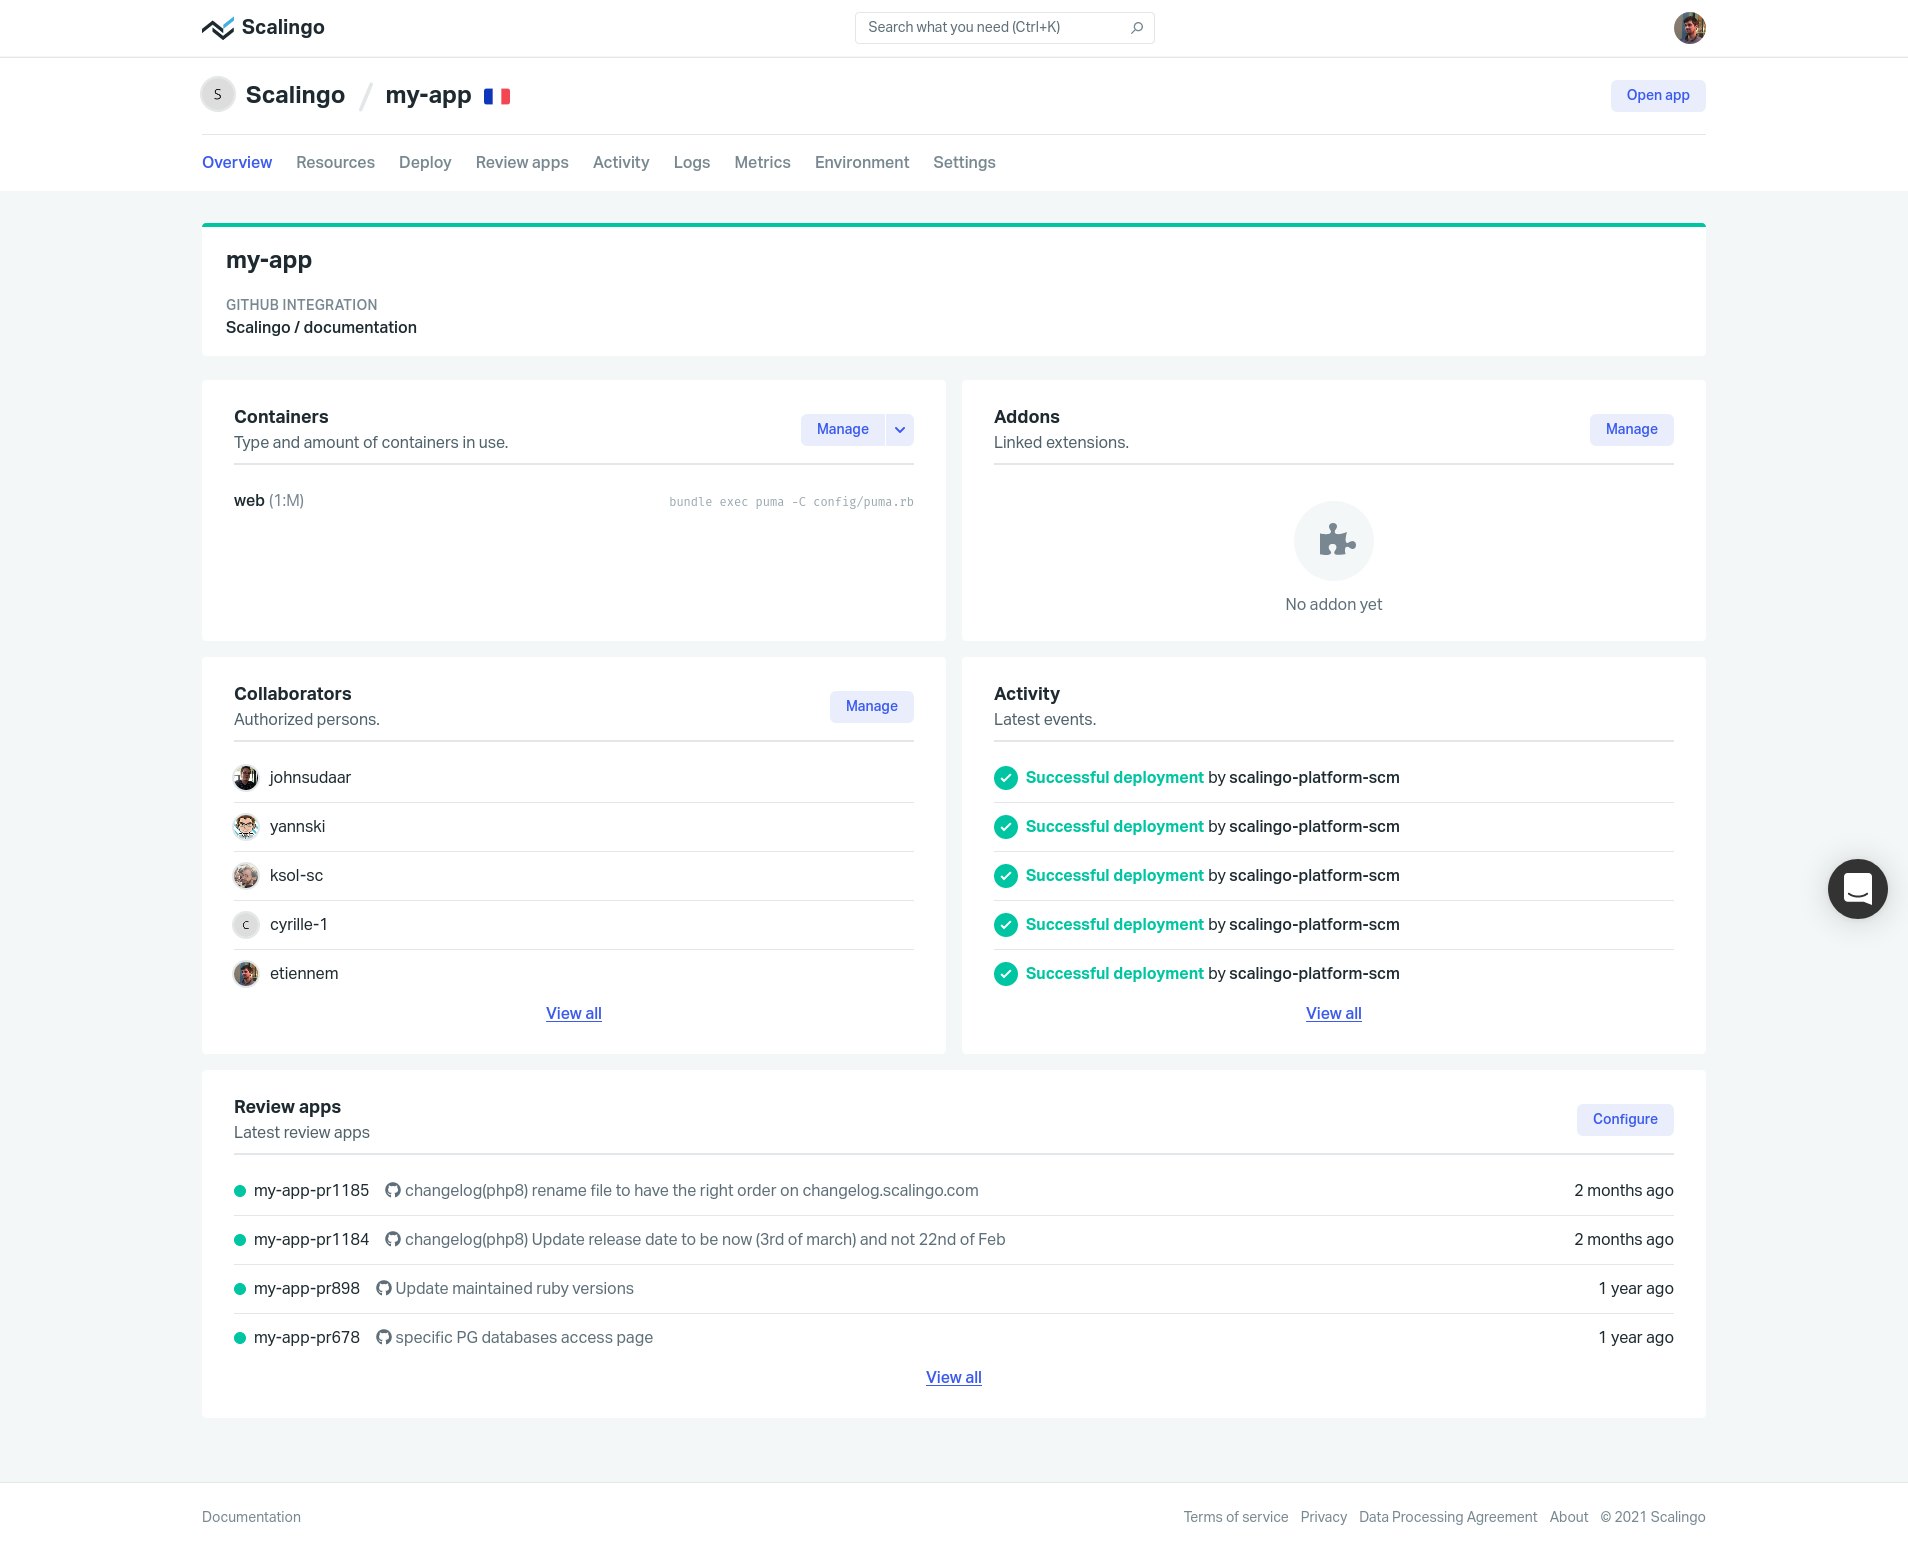Open the Logs tab
This screenshot has height=1552, width=1908.
[692, 162]
